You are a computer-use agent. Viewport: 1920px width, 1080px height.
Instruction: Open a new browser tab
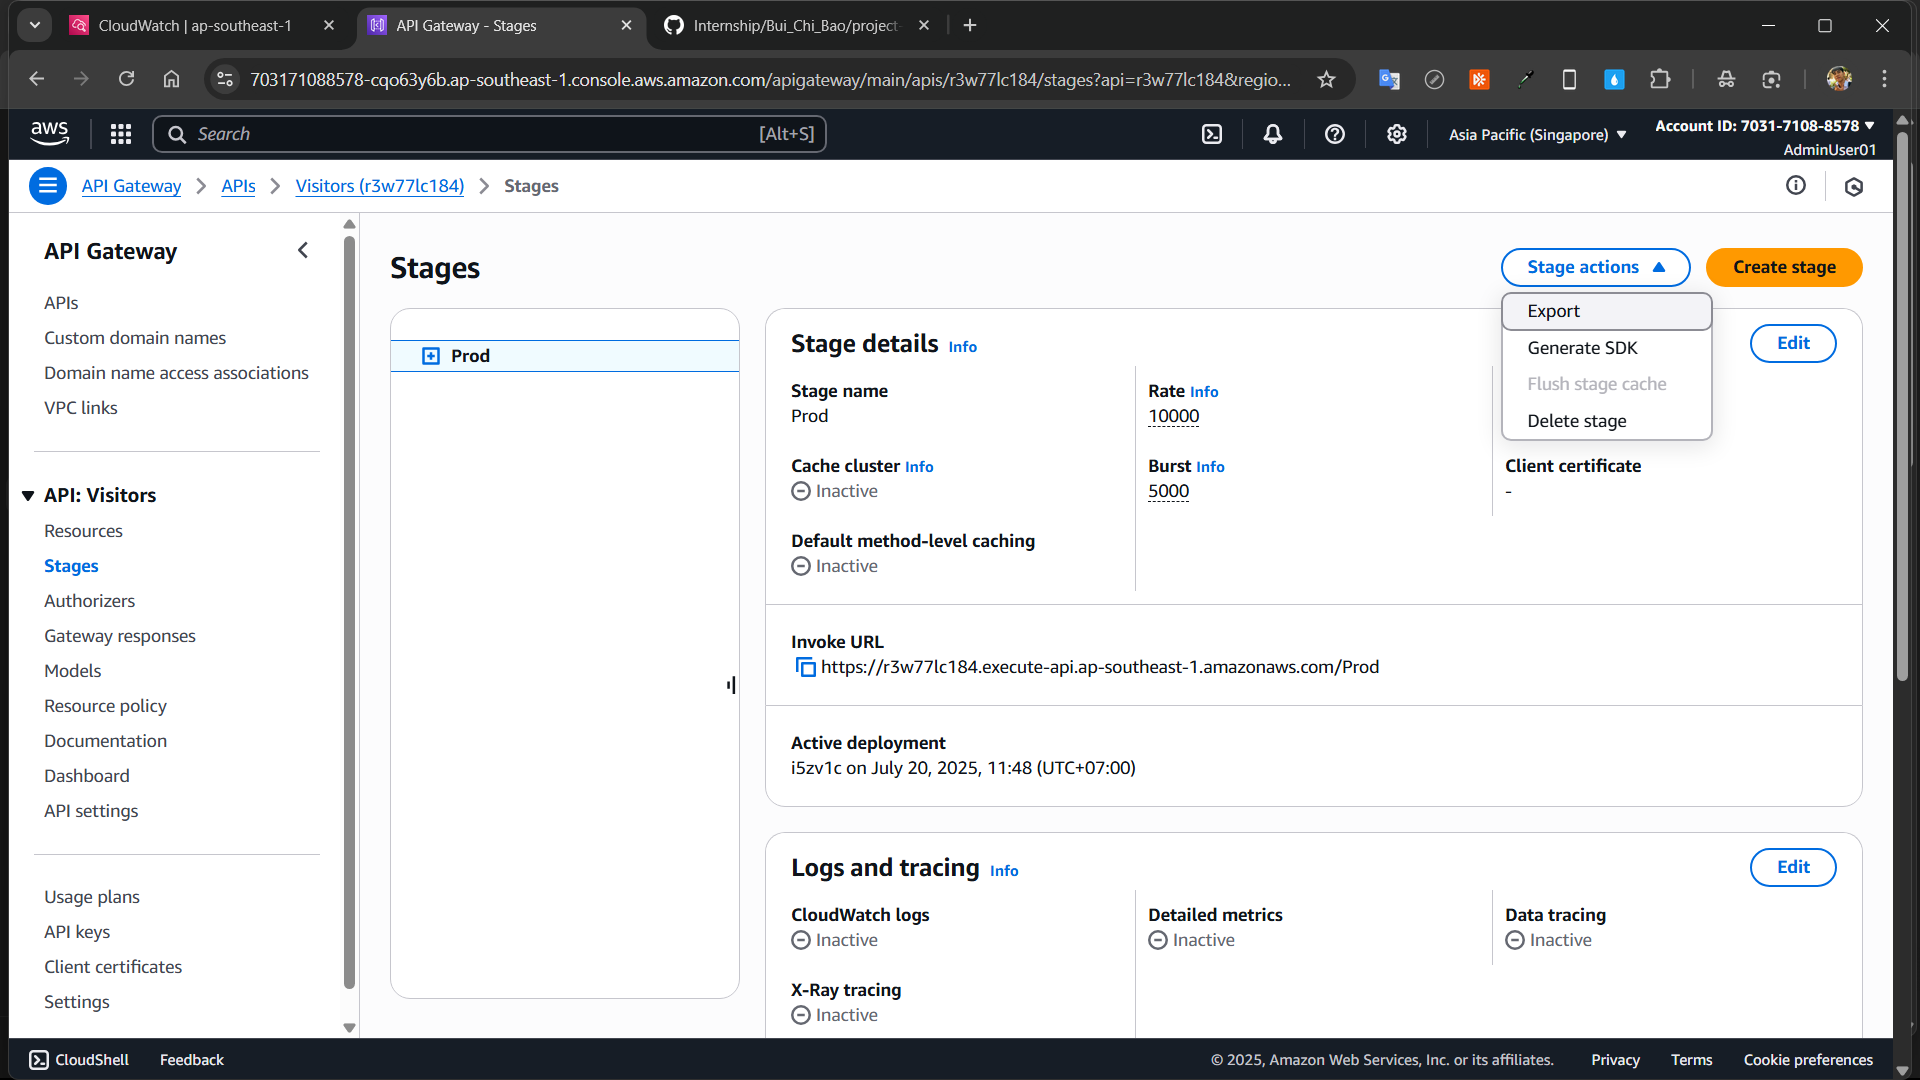click(970, 25)
